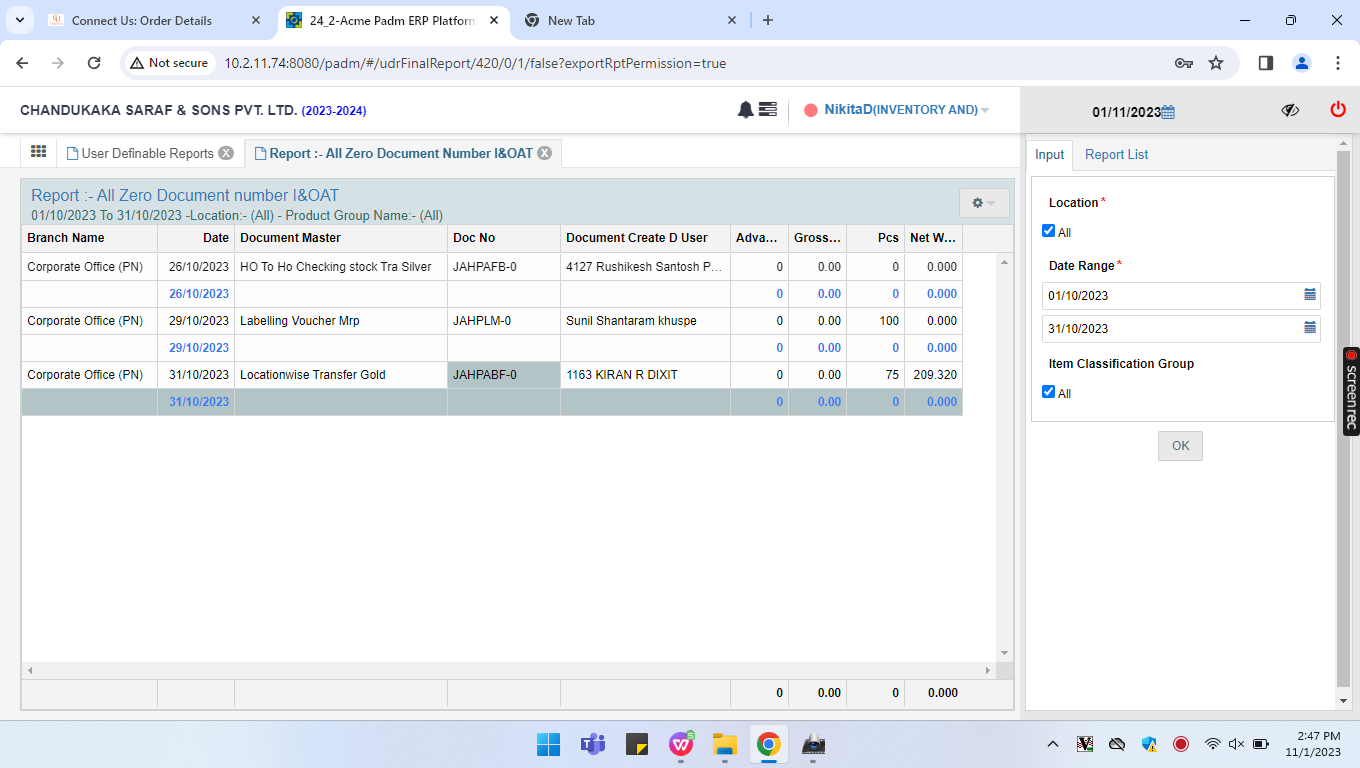Sort by Document Create D User header
1360x768 pixels.
pos(645,238)
